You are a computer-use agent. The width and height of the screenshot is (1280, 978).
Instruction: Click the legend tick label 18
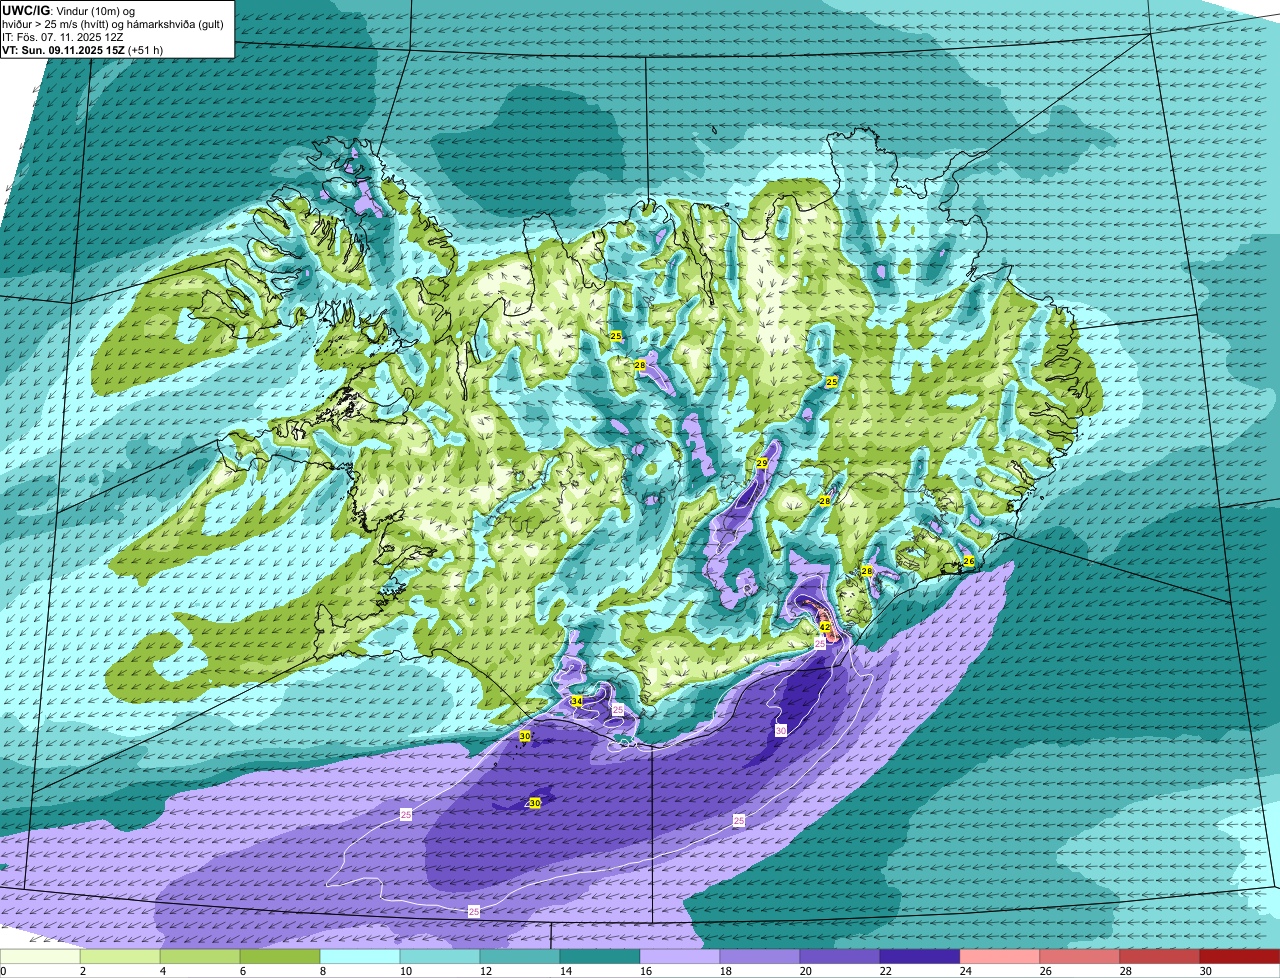[725, 971]
